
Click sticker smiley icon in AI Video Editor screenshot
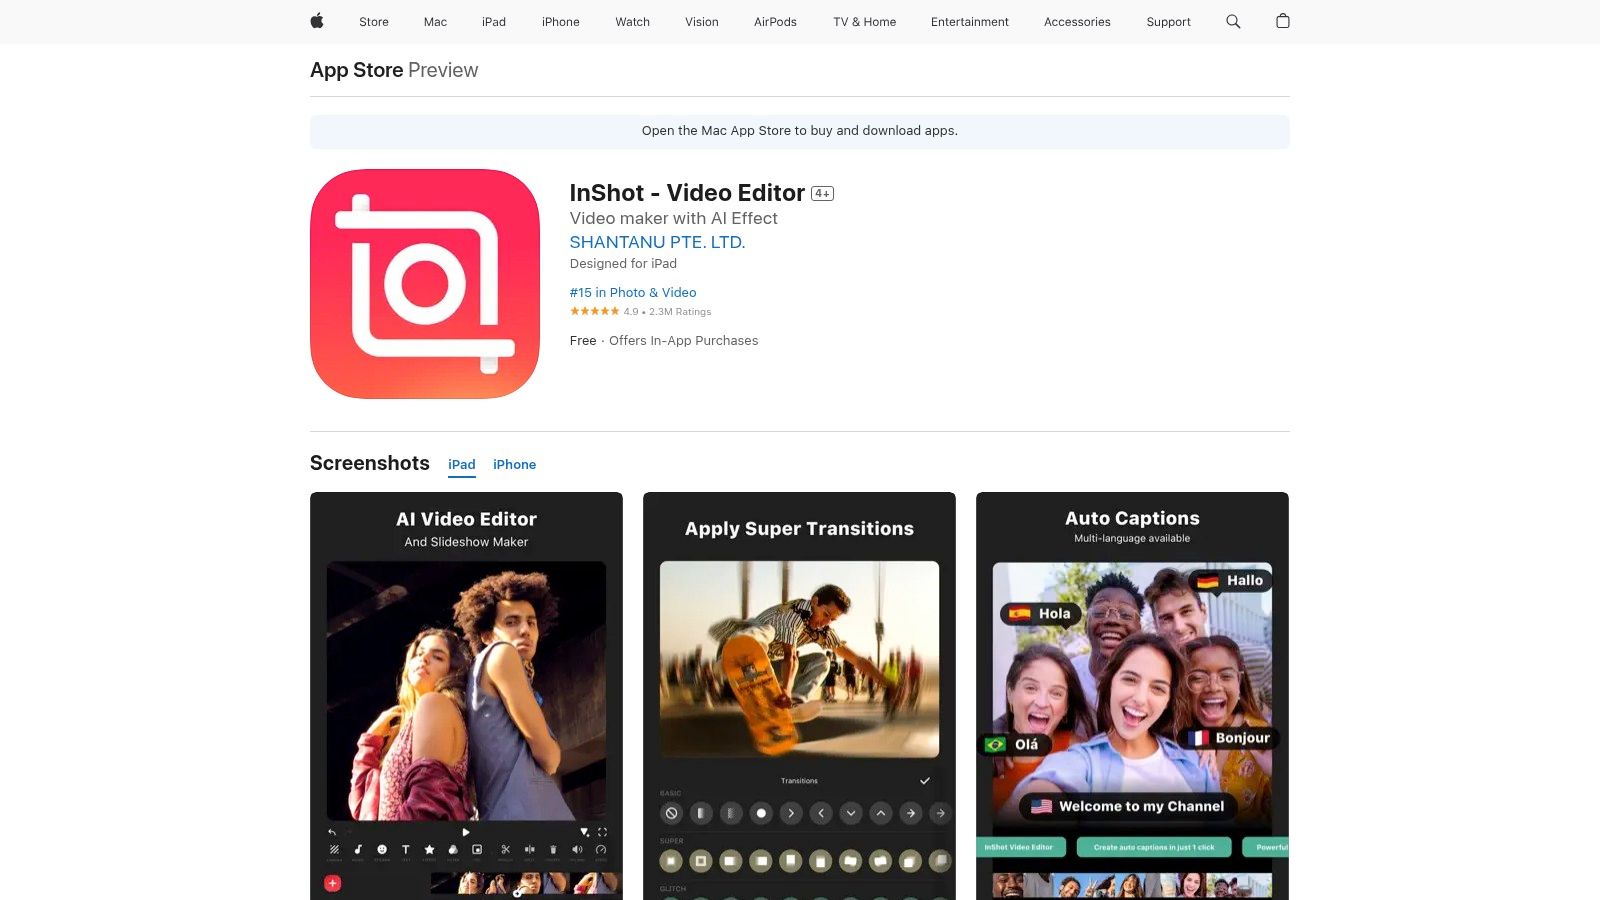(382, 849)
